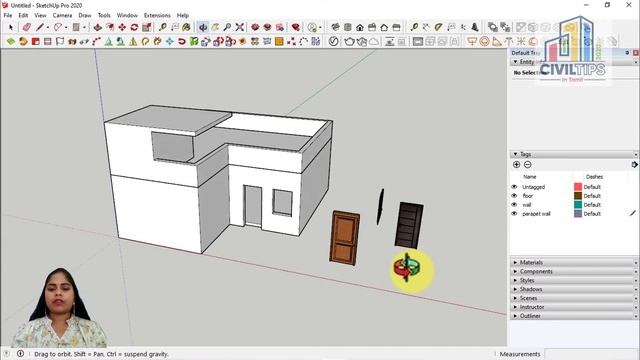
Task: Expand the Instructor panel
Action: click(x=574, y=307)
